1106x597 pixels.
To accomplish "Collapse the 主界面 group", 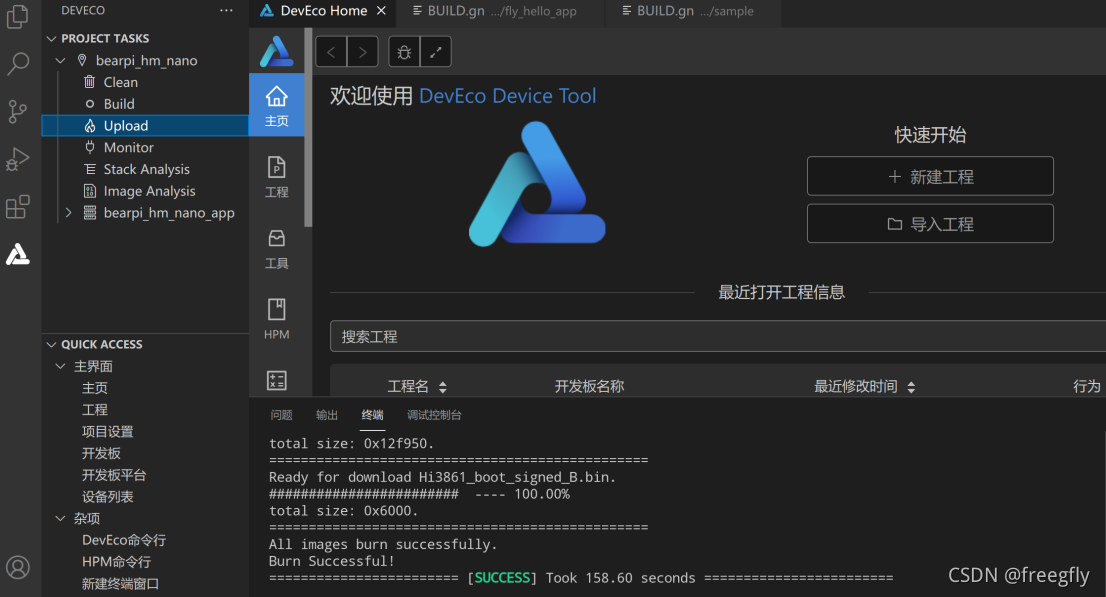I will pos(61,366).
